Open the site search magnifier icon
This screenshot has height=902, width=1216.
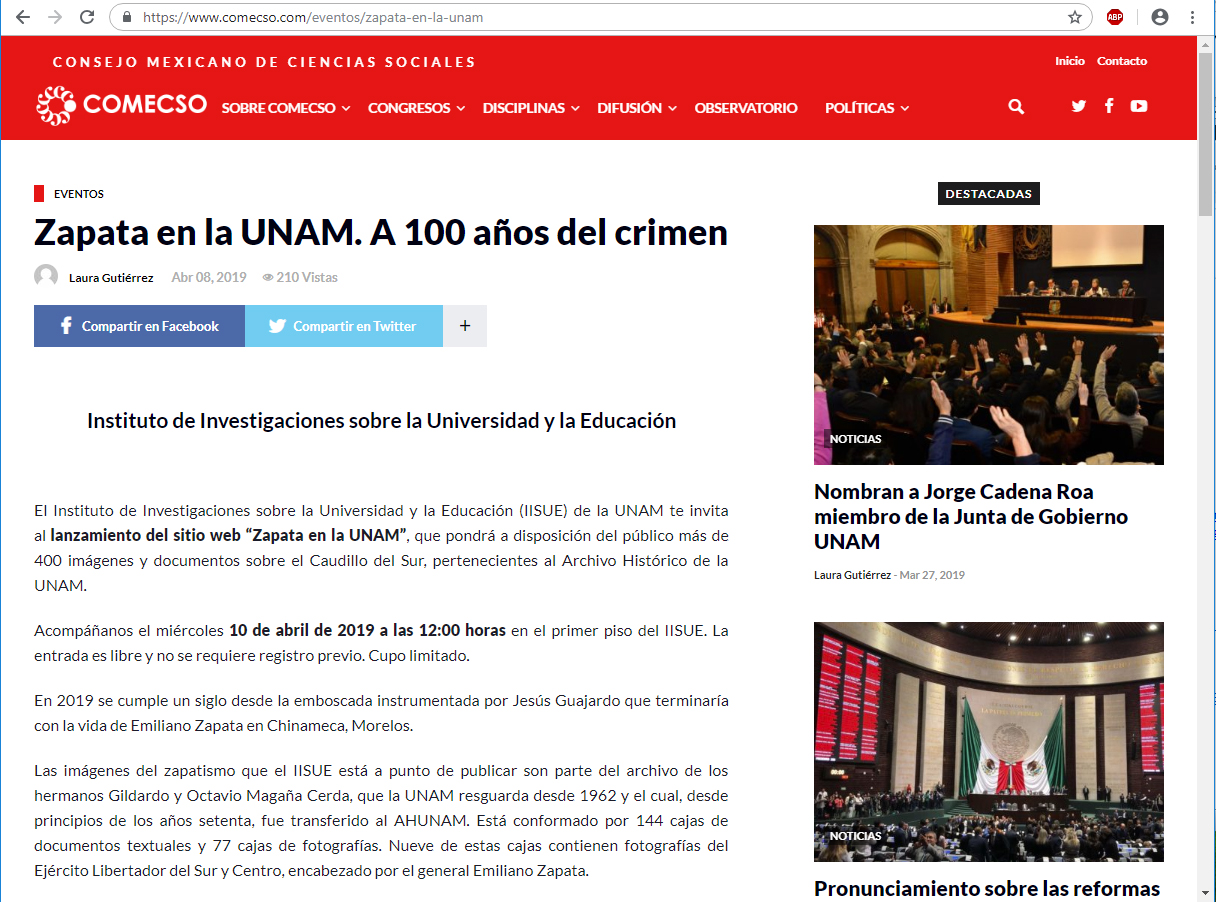click(x=1017, y=107)
